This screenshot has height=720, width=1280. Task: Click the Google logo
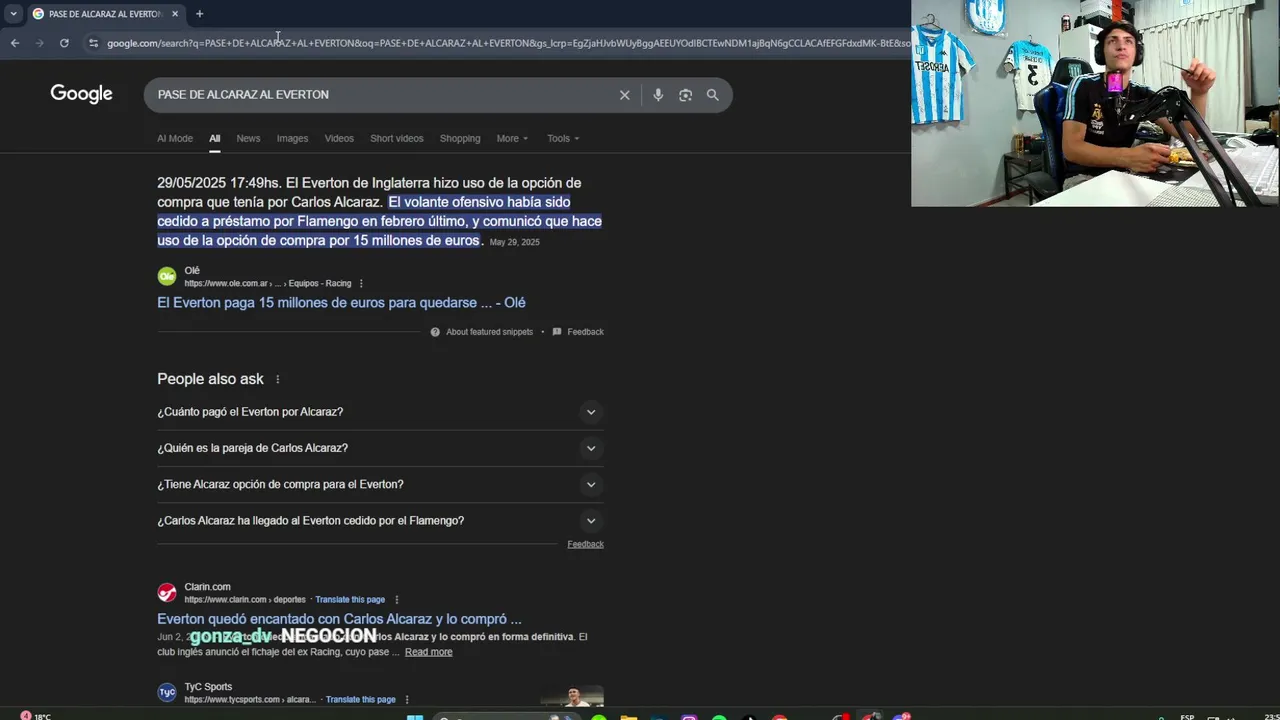coord(81,94)
